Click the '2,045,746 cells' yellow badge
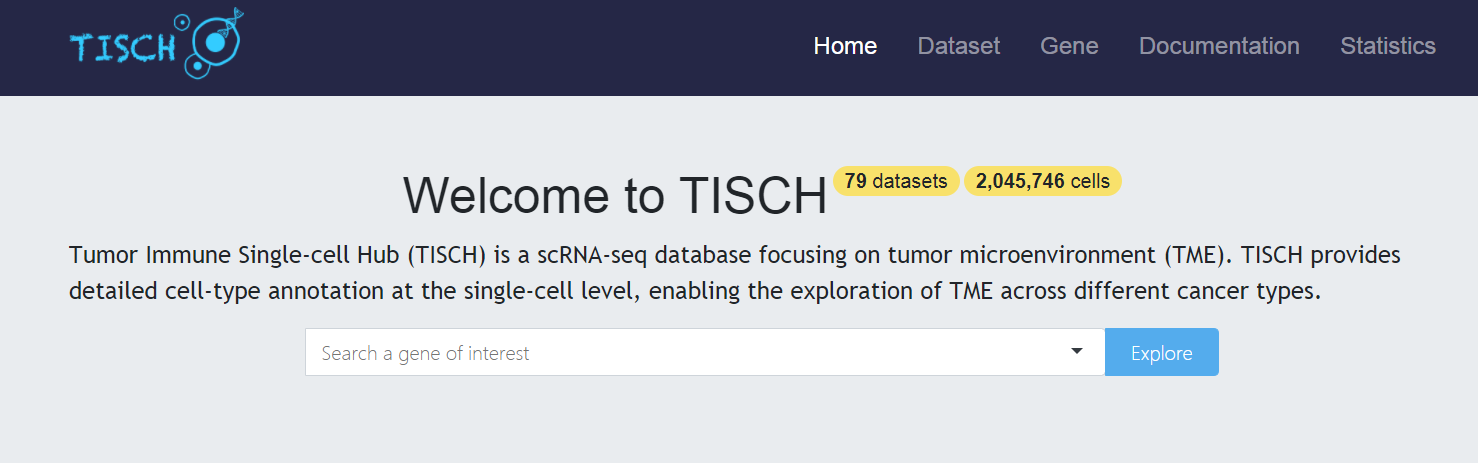 tap(1043, 181)
